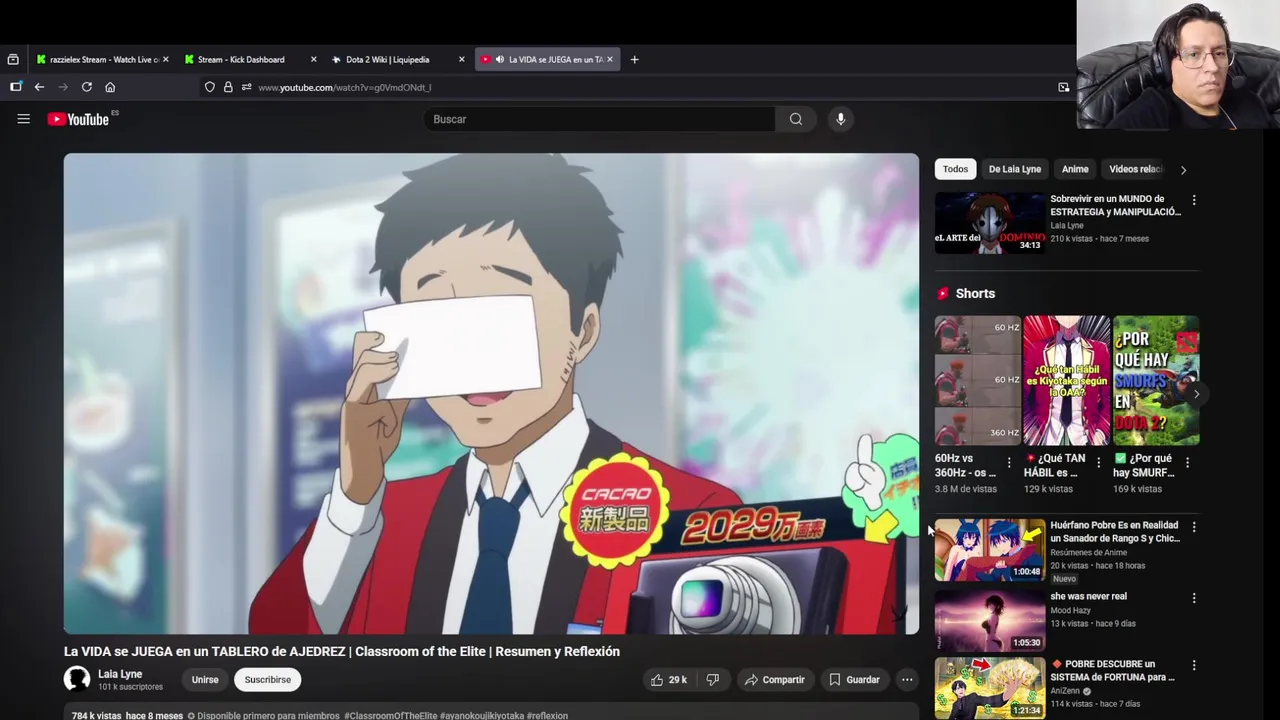Mute audio on the YouTube tab
The height and width of the screenshot is (720, 1280).
click(x=499, y=59)
